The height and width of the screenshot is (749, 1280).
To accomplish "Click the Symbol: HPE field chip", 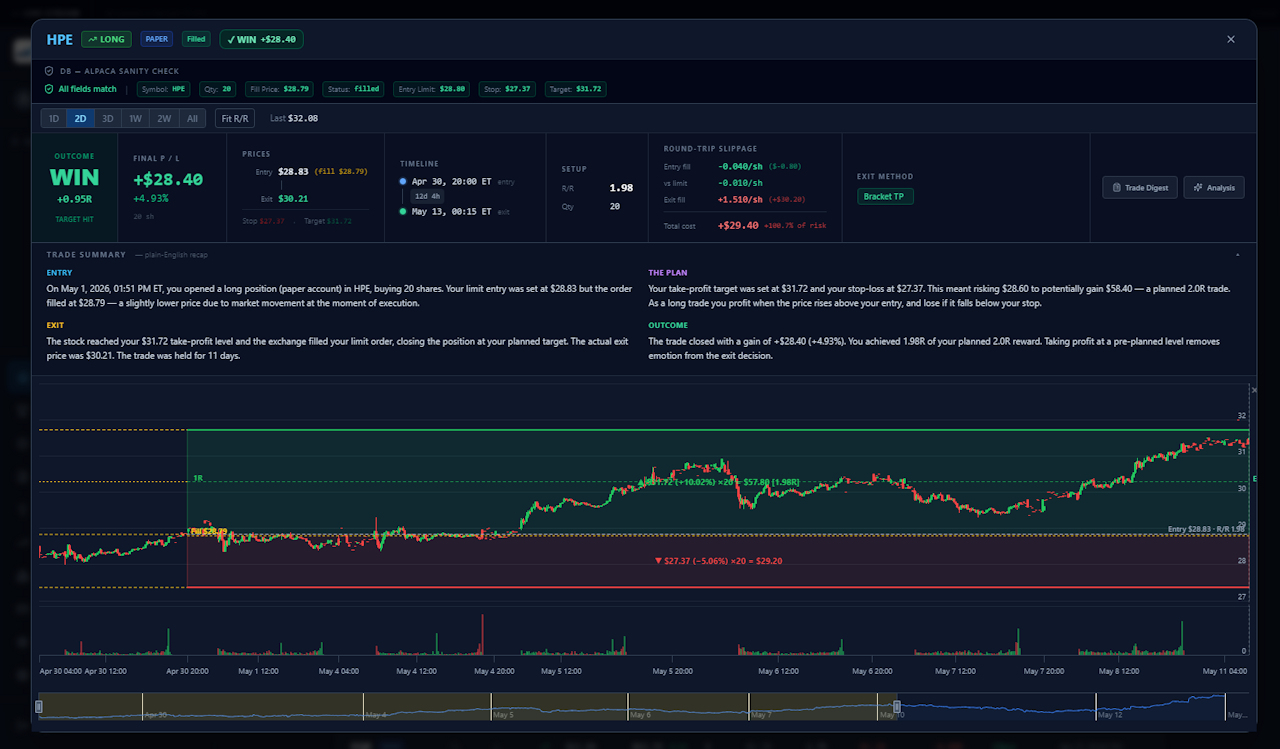I will (163, 89).
